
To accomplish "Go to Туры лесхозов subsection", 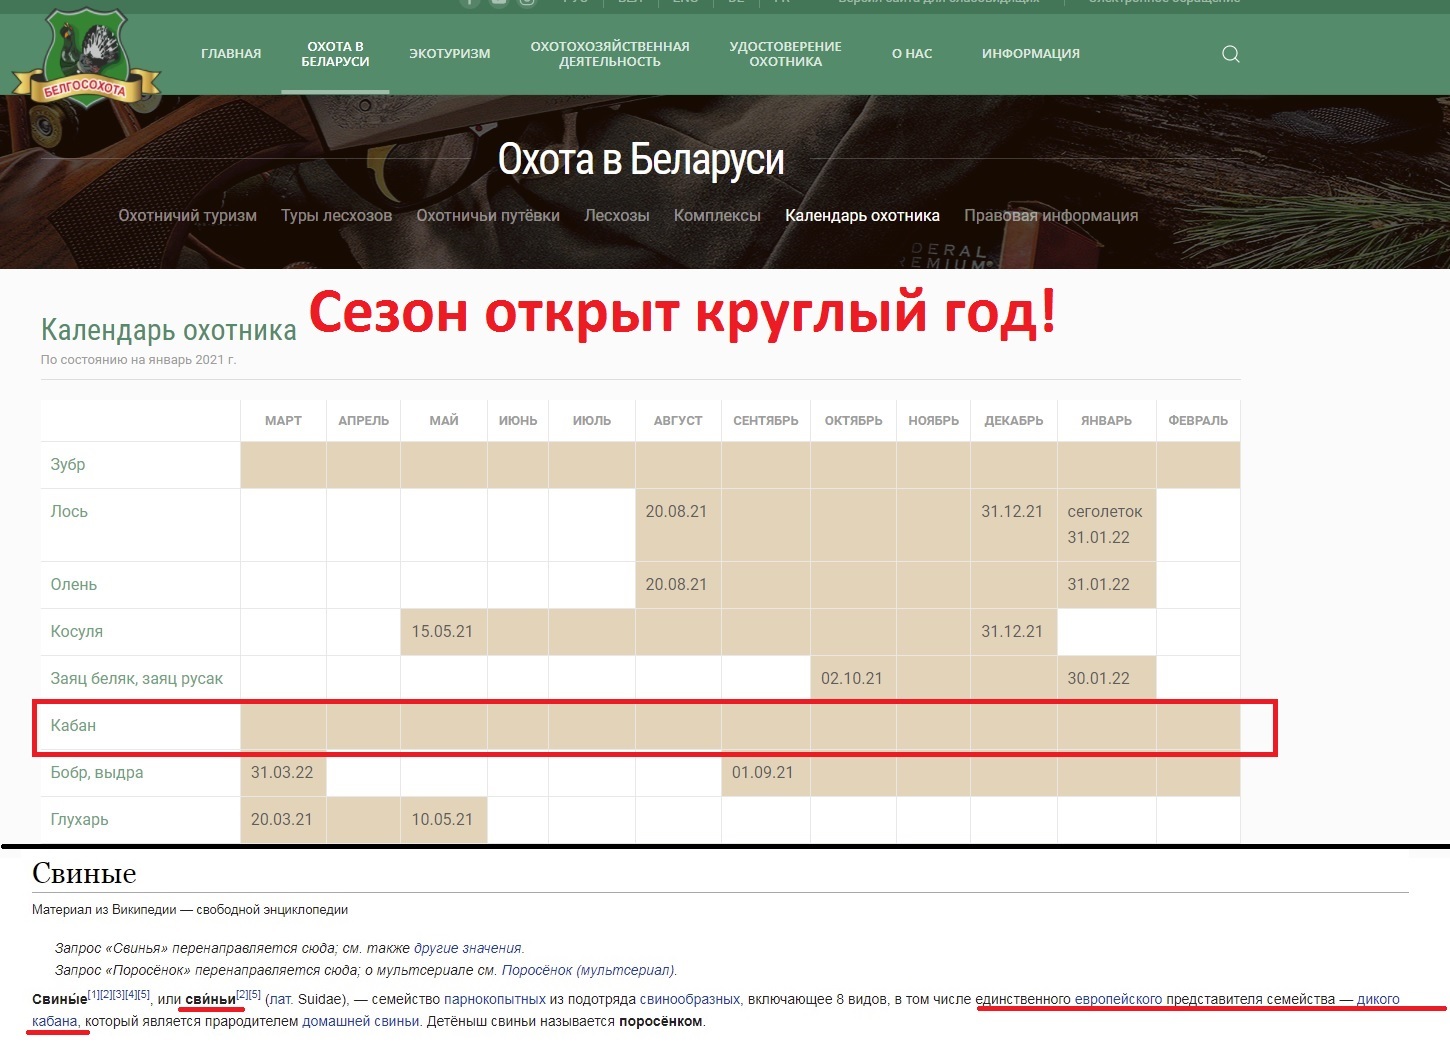I will [x=336, y=215].
